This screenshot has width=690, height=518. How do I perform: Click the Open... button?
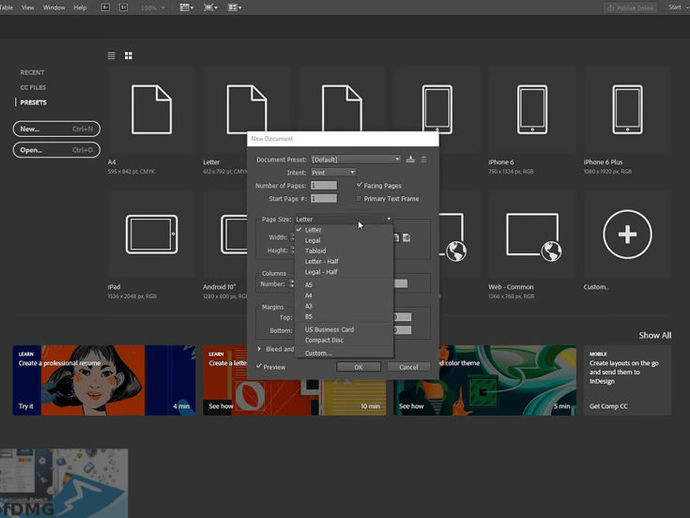pyautogui.click(x=56, y=150)
